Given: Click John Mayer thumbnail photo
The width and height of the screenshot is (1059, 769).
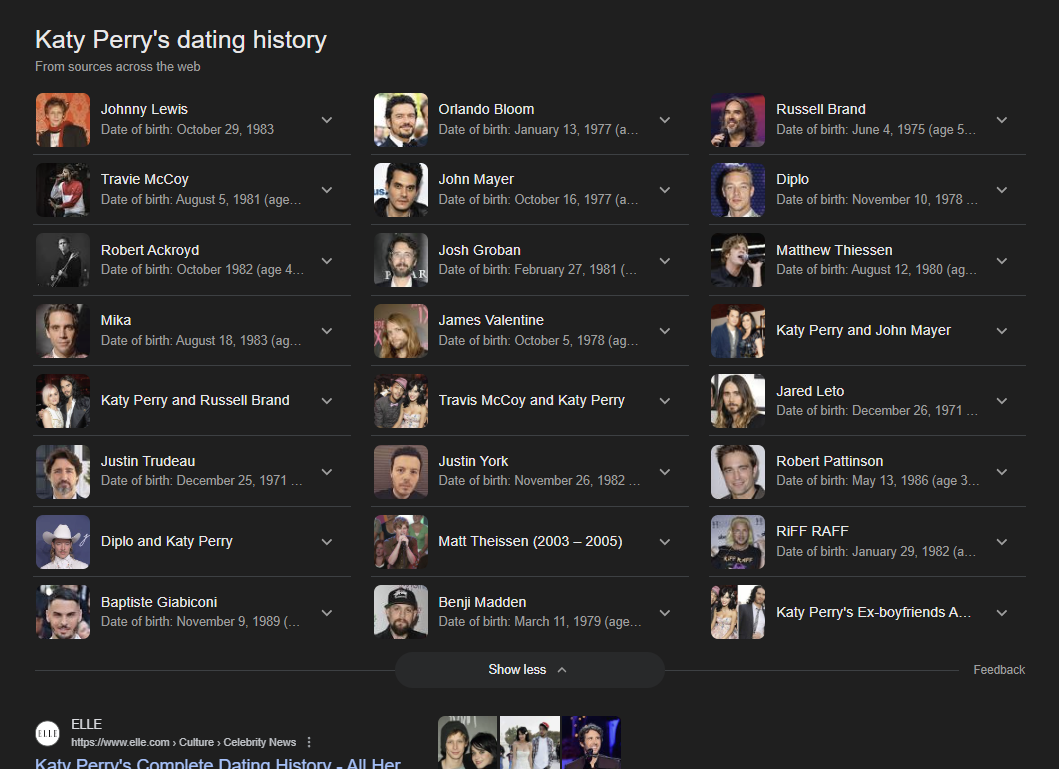Looking at the screenshot, I should [x=401, y=190].
